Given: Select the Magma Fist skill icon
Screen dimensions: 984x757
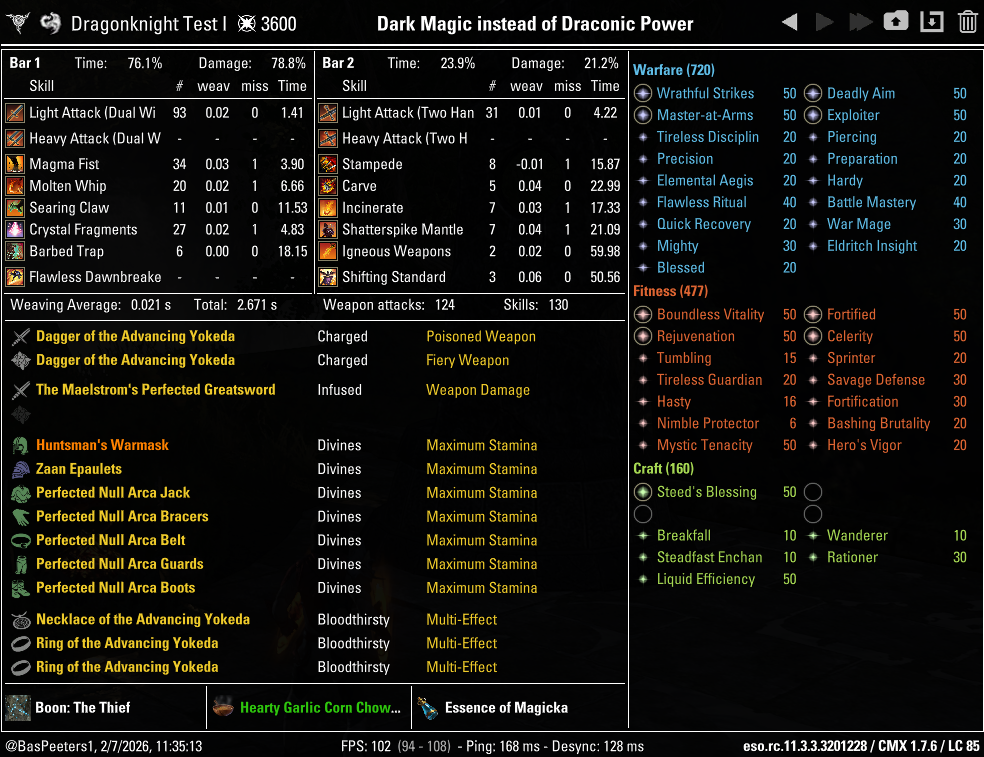Looking at the screenshot, I should (x=16, y=163).
